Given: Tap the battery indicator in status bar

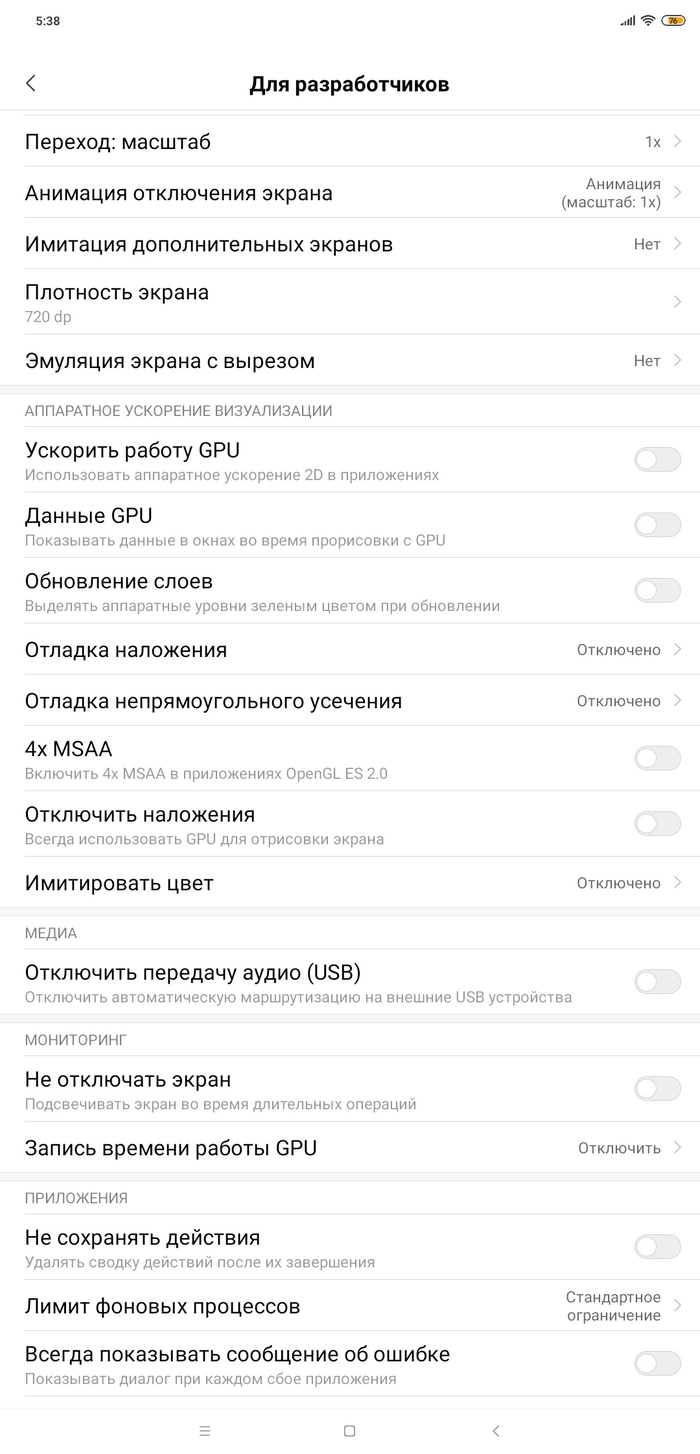Looking at the screenshot, I should pyautogui.click(x=673, y=20).
